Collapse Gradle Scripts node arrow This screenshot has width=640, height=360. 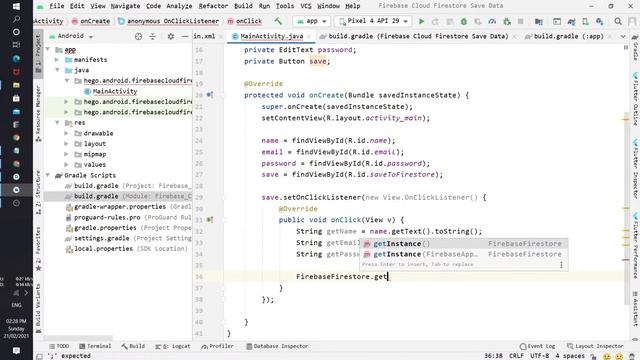coord(48,176)
